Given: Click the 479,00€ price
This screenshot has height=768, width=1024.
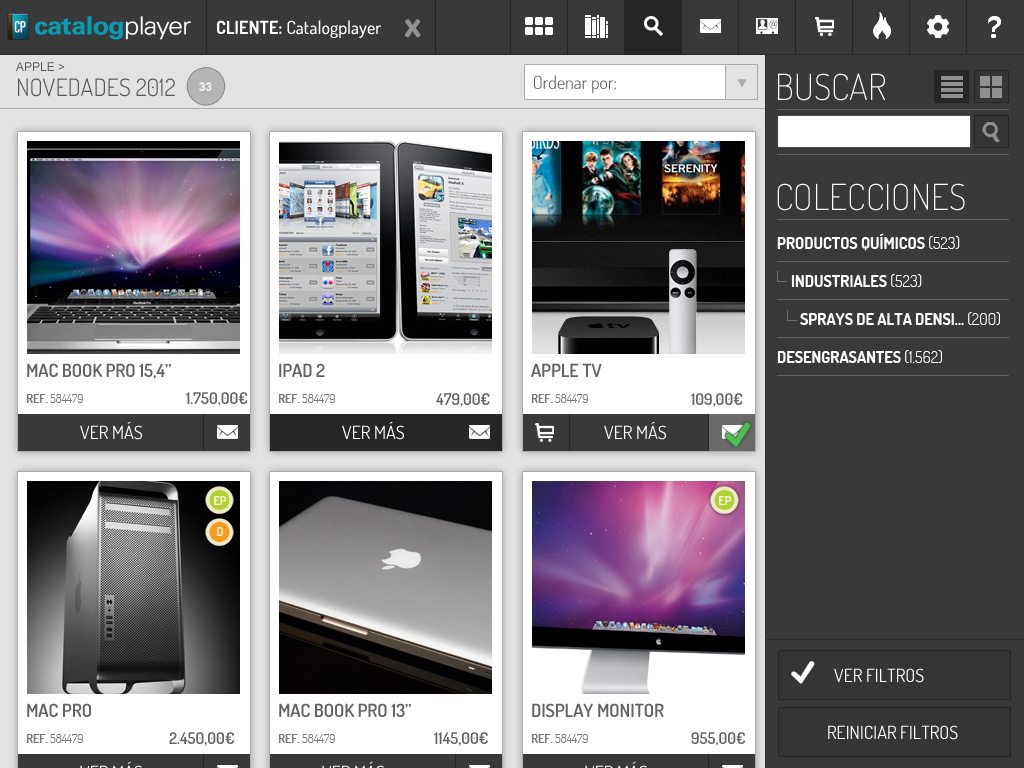Looking at the screenshot, I should pos(463,399).
